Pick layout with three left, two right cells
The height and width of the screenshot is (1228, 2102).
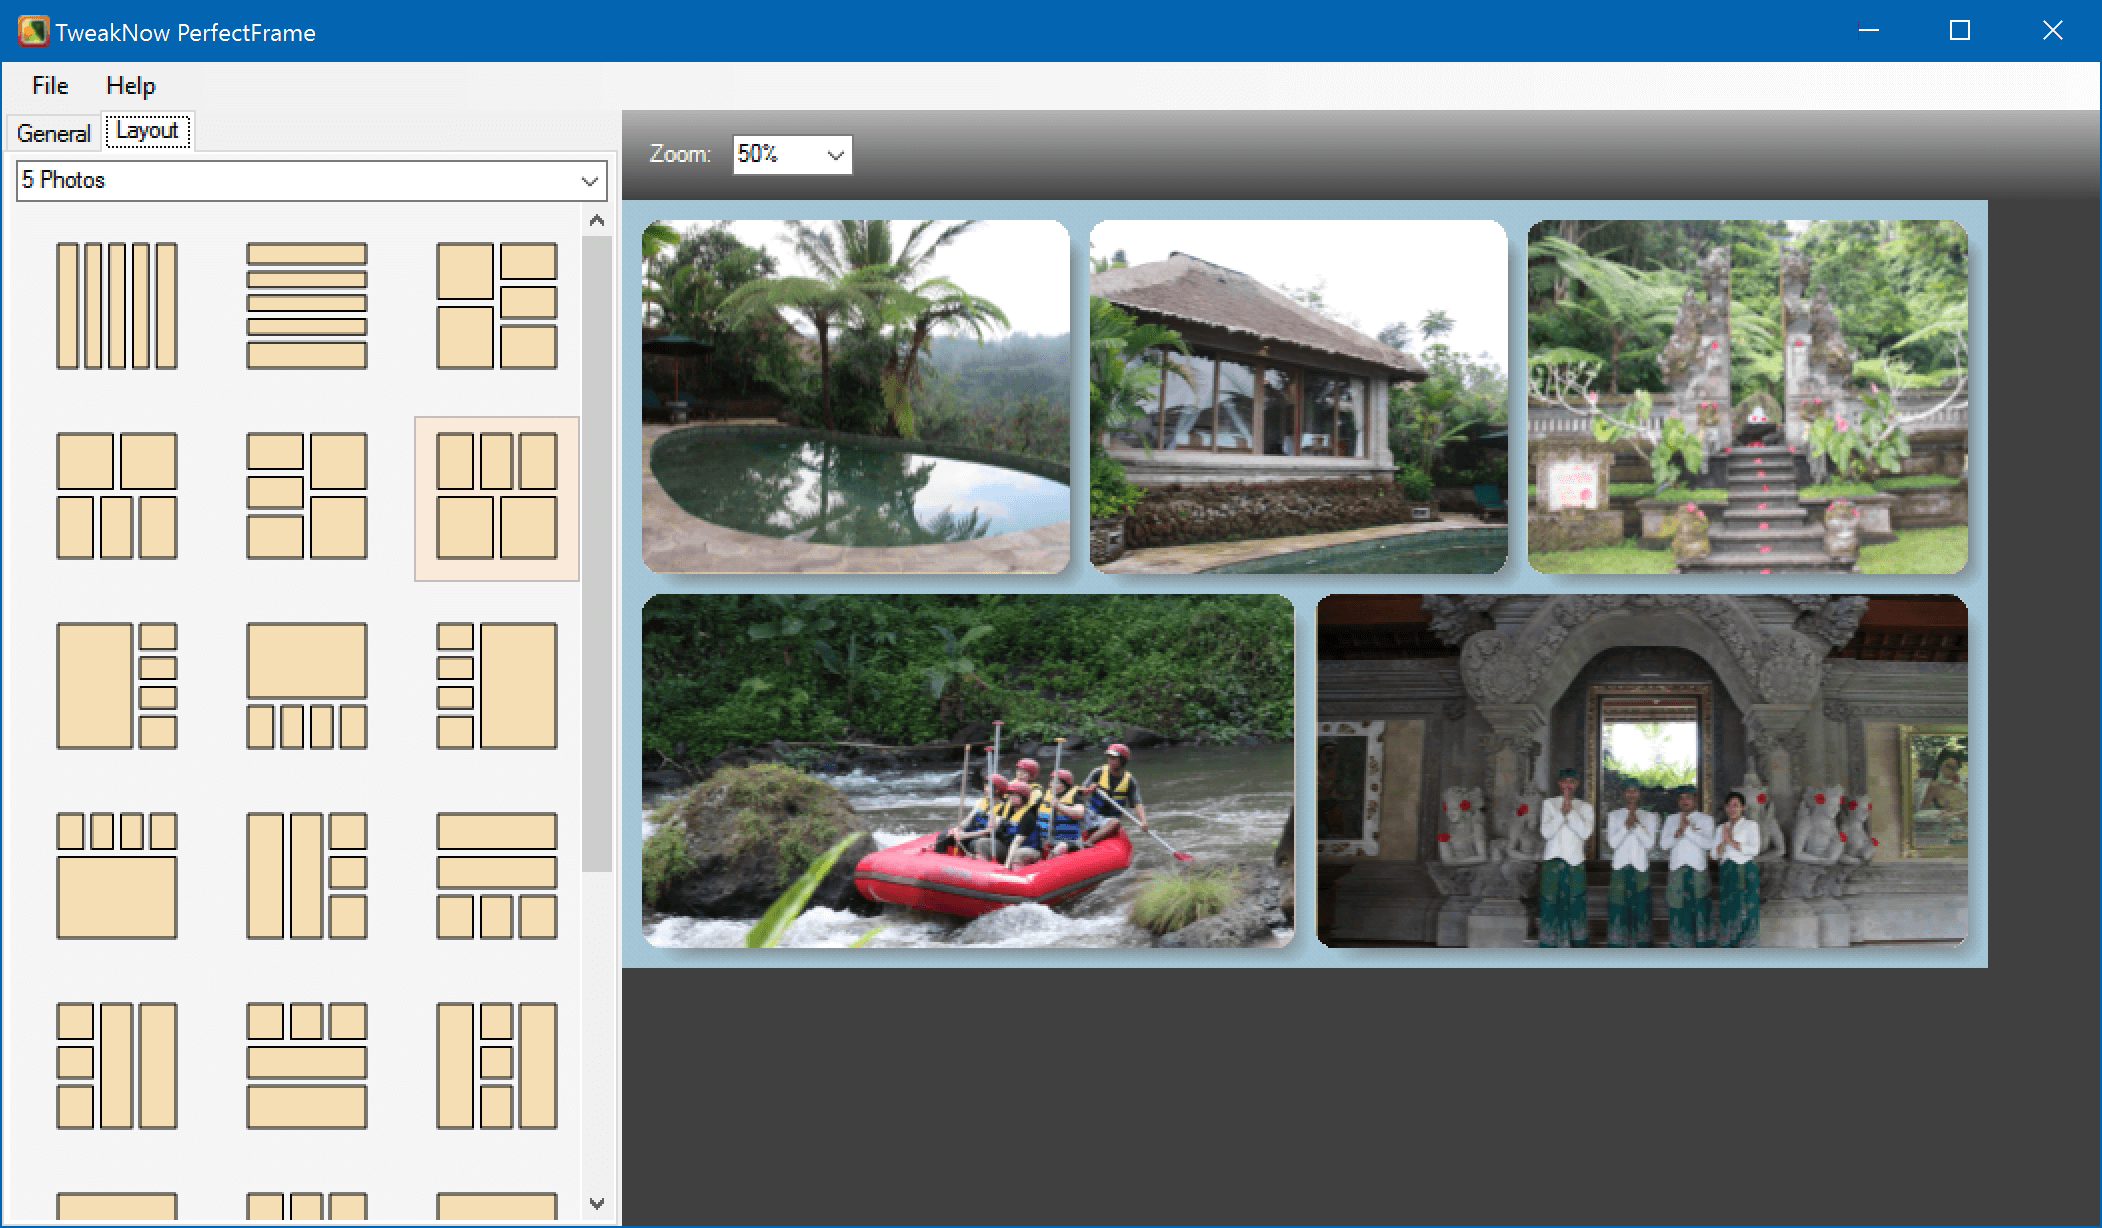[307, 496]
